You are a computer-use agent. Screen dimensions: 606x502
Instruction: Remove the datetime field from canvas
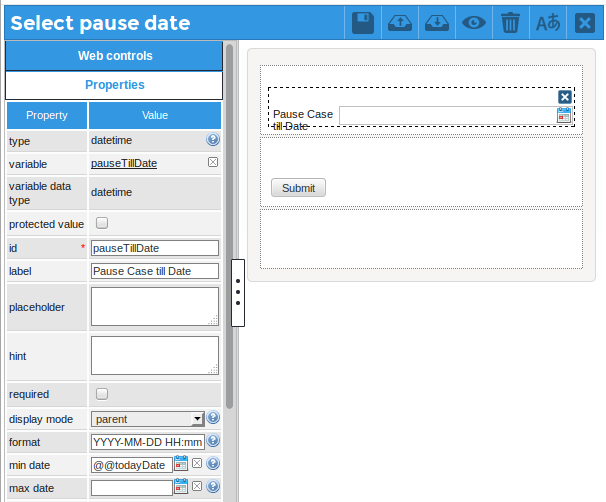(565, 97)
